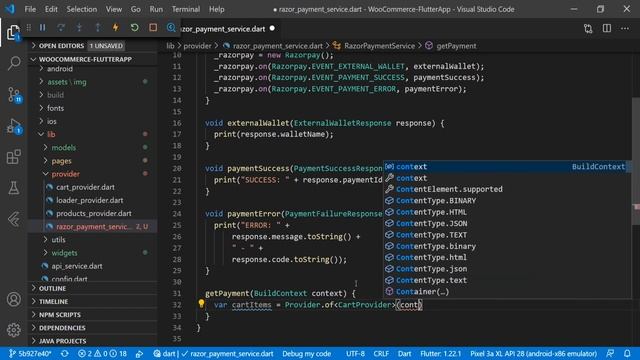Choose Container(…) autocomplete suggestion

pyautogui.click(x=506, y=291)
